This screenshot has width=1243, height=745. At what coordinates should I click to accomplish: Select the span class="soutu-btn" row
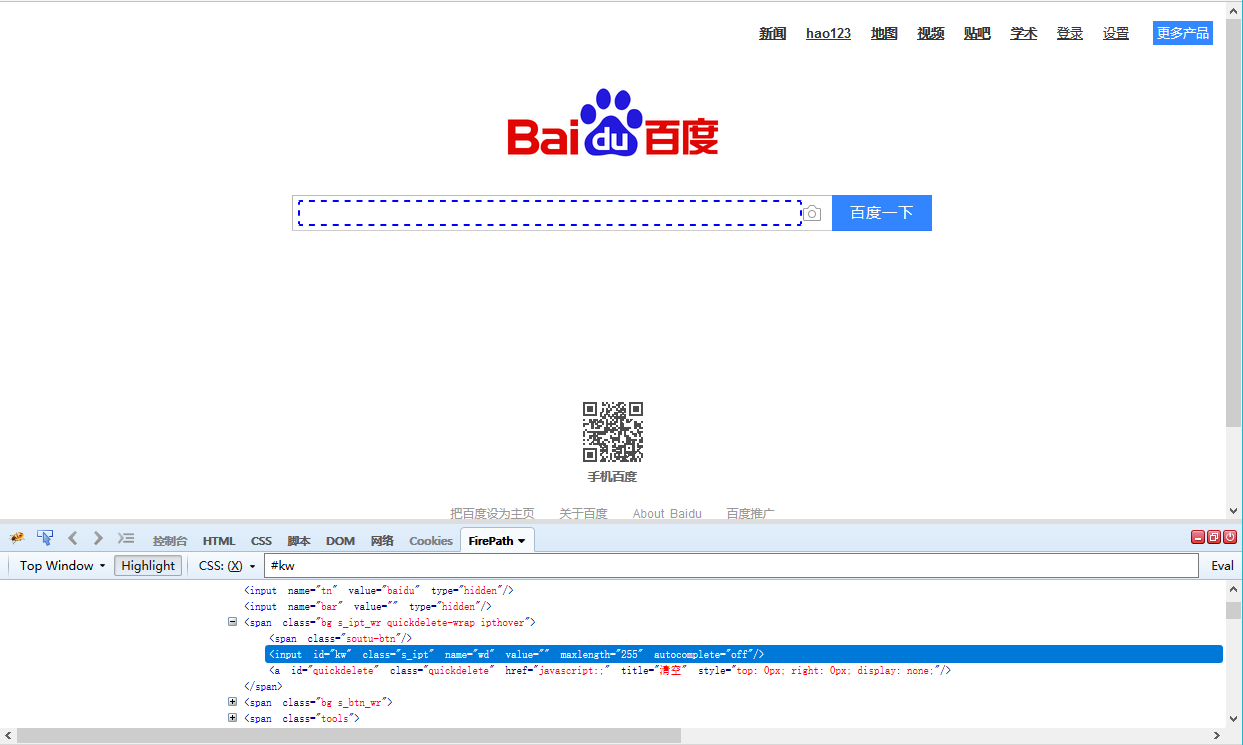340,638
